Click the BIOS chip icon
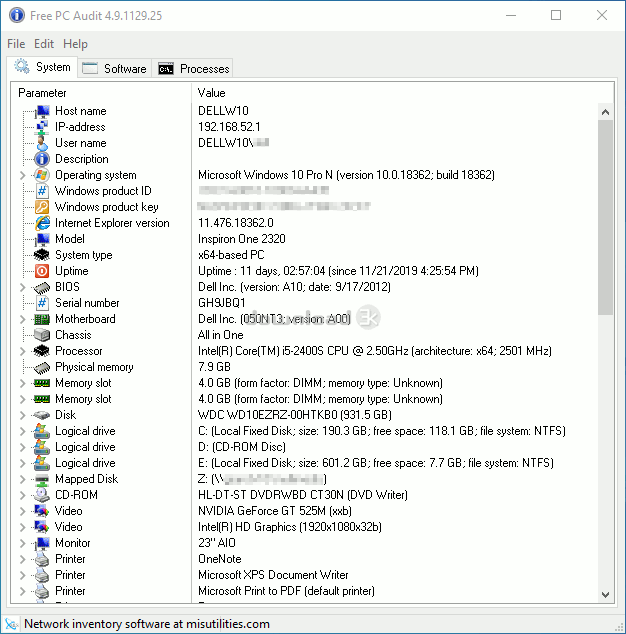Image resolution: width=626 pixels, height=634 pixels. point(42,287)
